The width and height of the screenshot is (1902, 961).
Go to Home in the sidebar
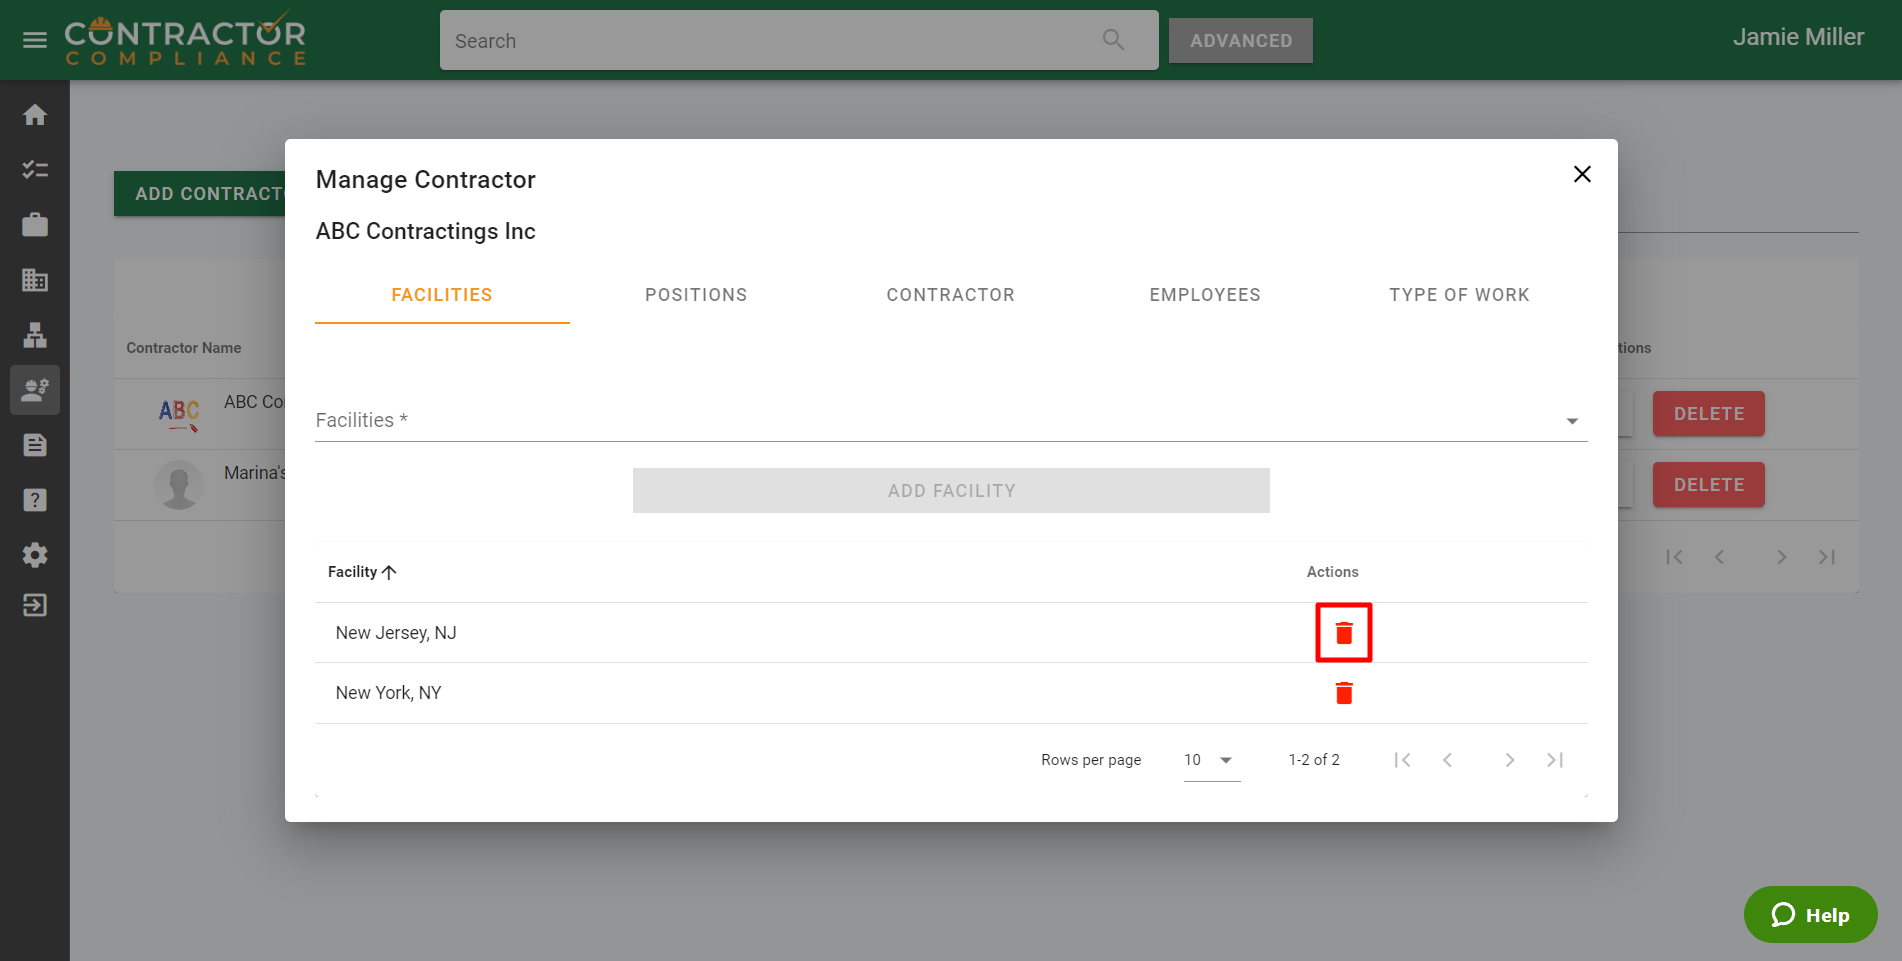point(35,115)
